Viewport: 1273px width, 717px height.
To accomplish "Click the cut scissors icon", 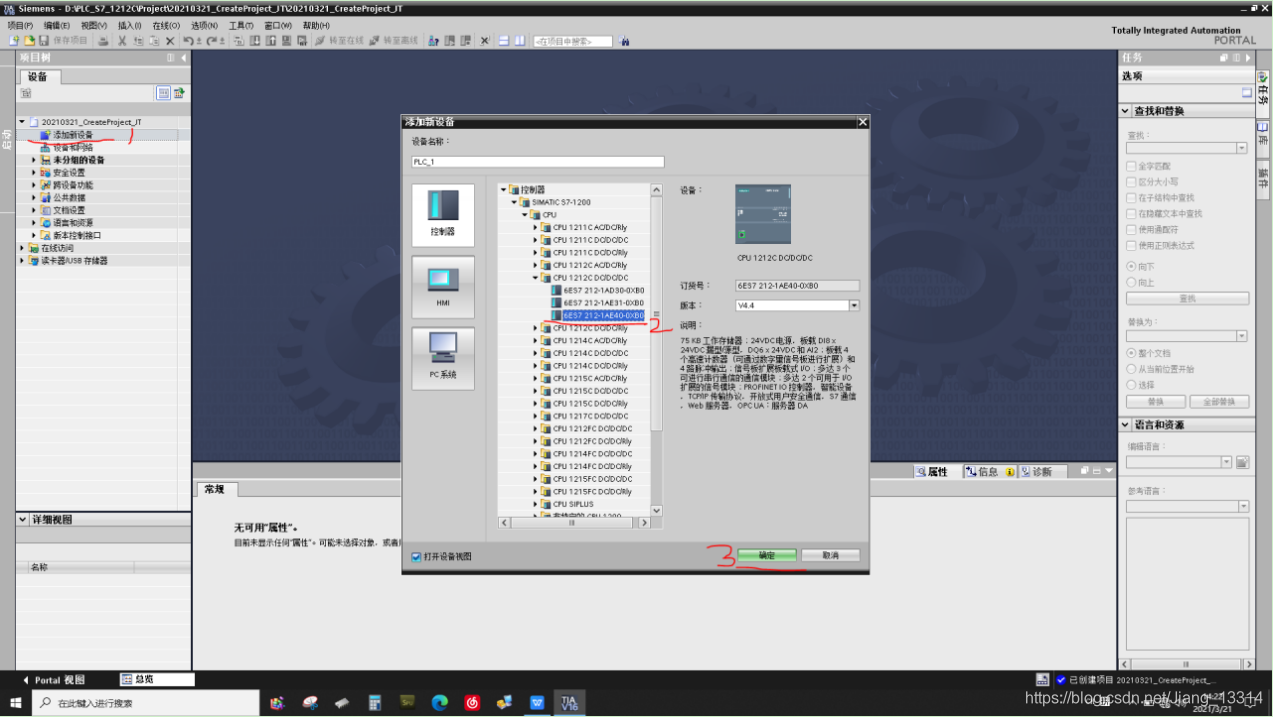I will pos(122,40).
